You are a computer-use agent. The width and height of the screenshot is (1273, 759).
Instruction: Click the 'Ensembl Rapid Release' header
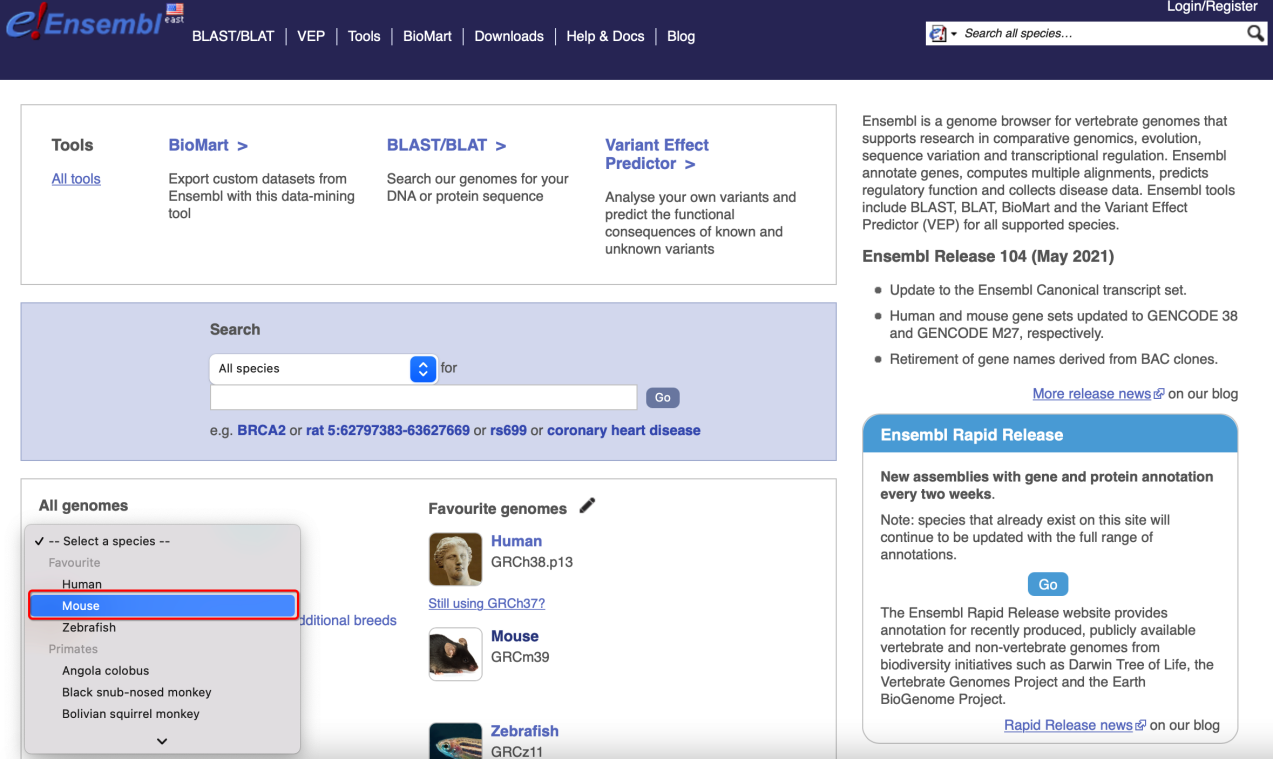(1050, 435)
